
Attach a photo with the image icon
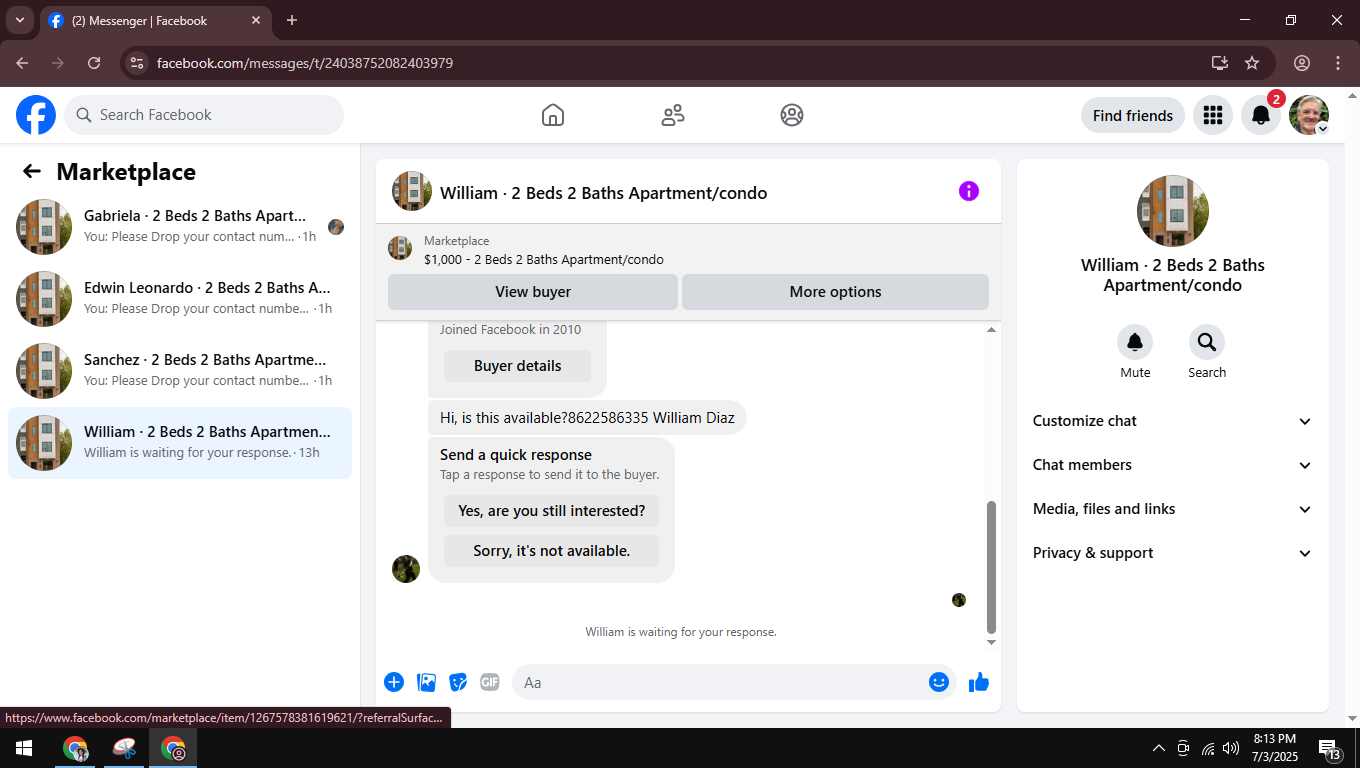tap(426, 682)
